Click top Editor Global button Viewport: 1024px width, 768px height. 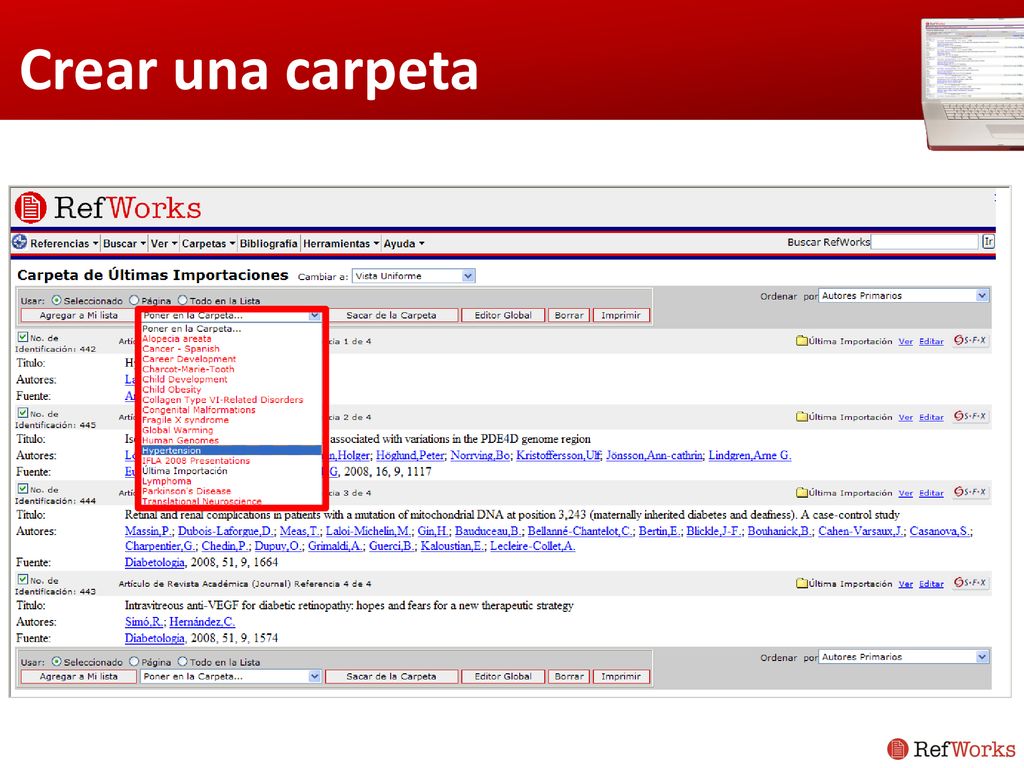pos(503,315)
